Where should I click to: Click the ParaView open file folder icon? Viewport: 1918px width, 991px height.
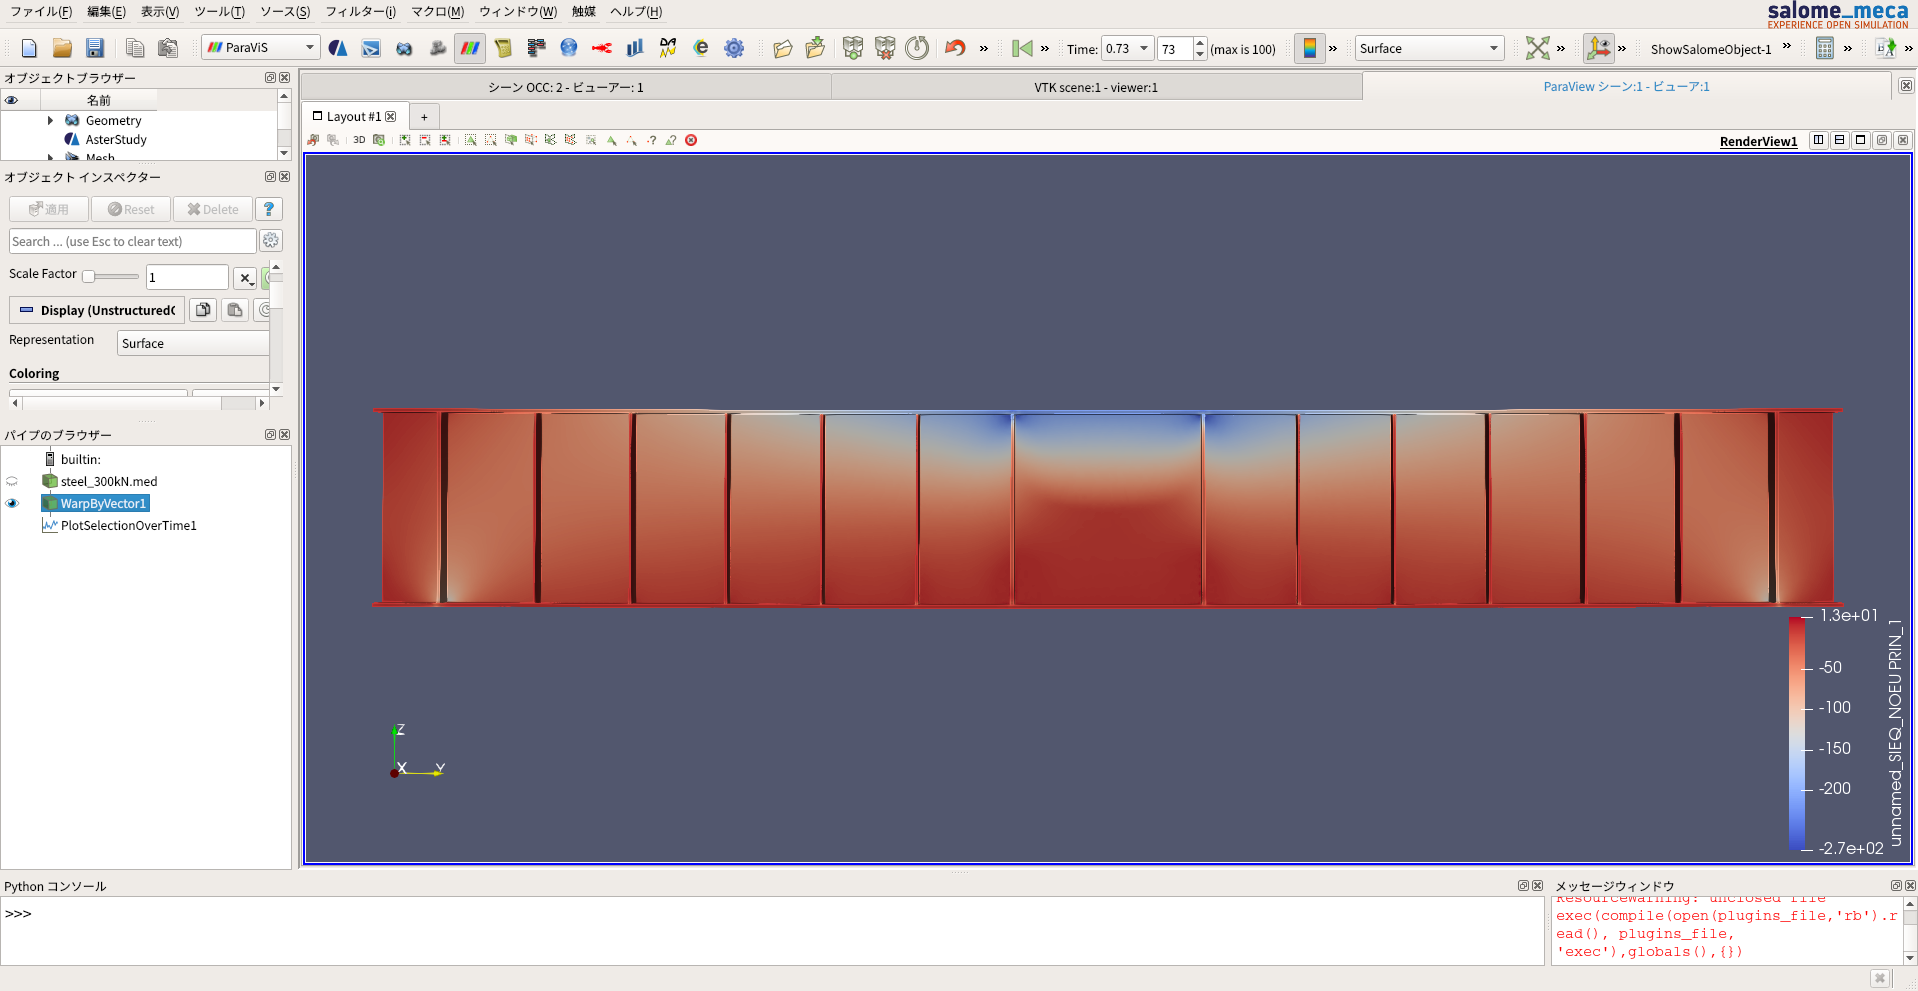point(783,48)
